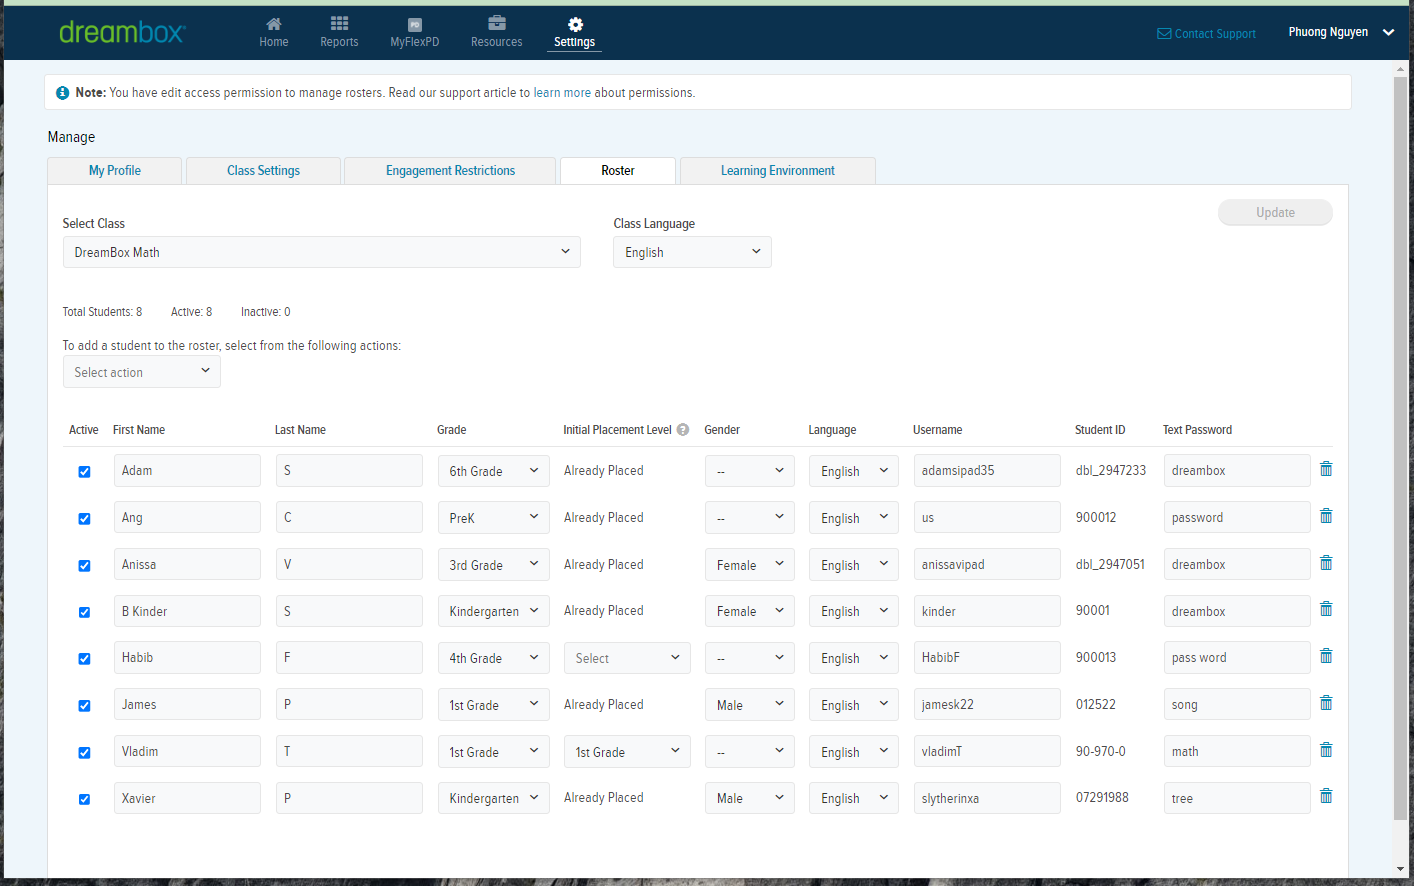
Task: Open the Reports grid icon
Action: point(339,24)
